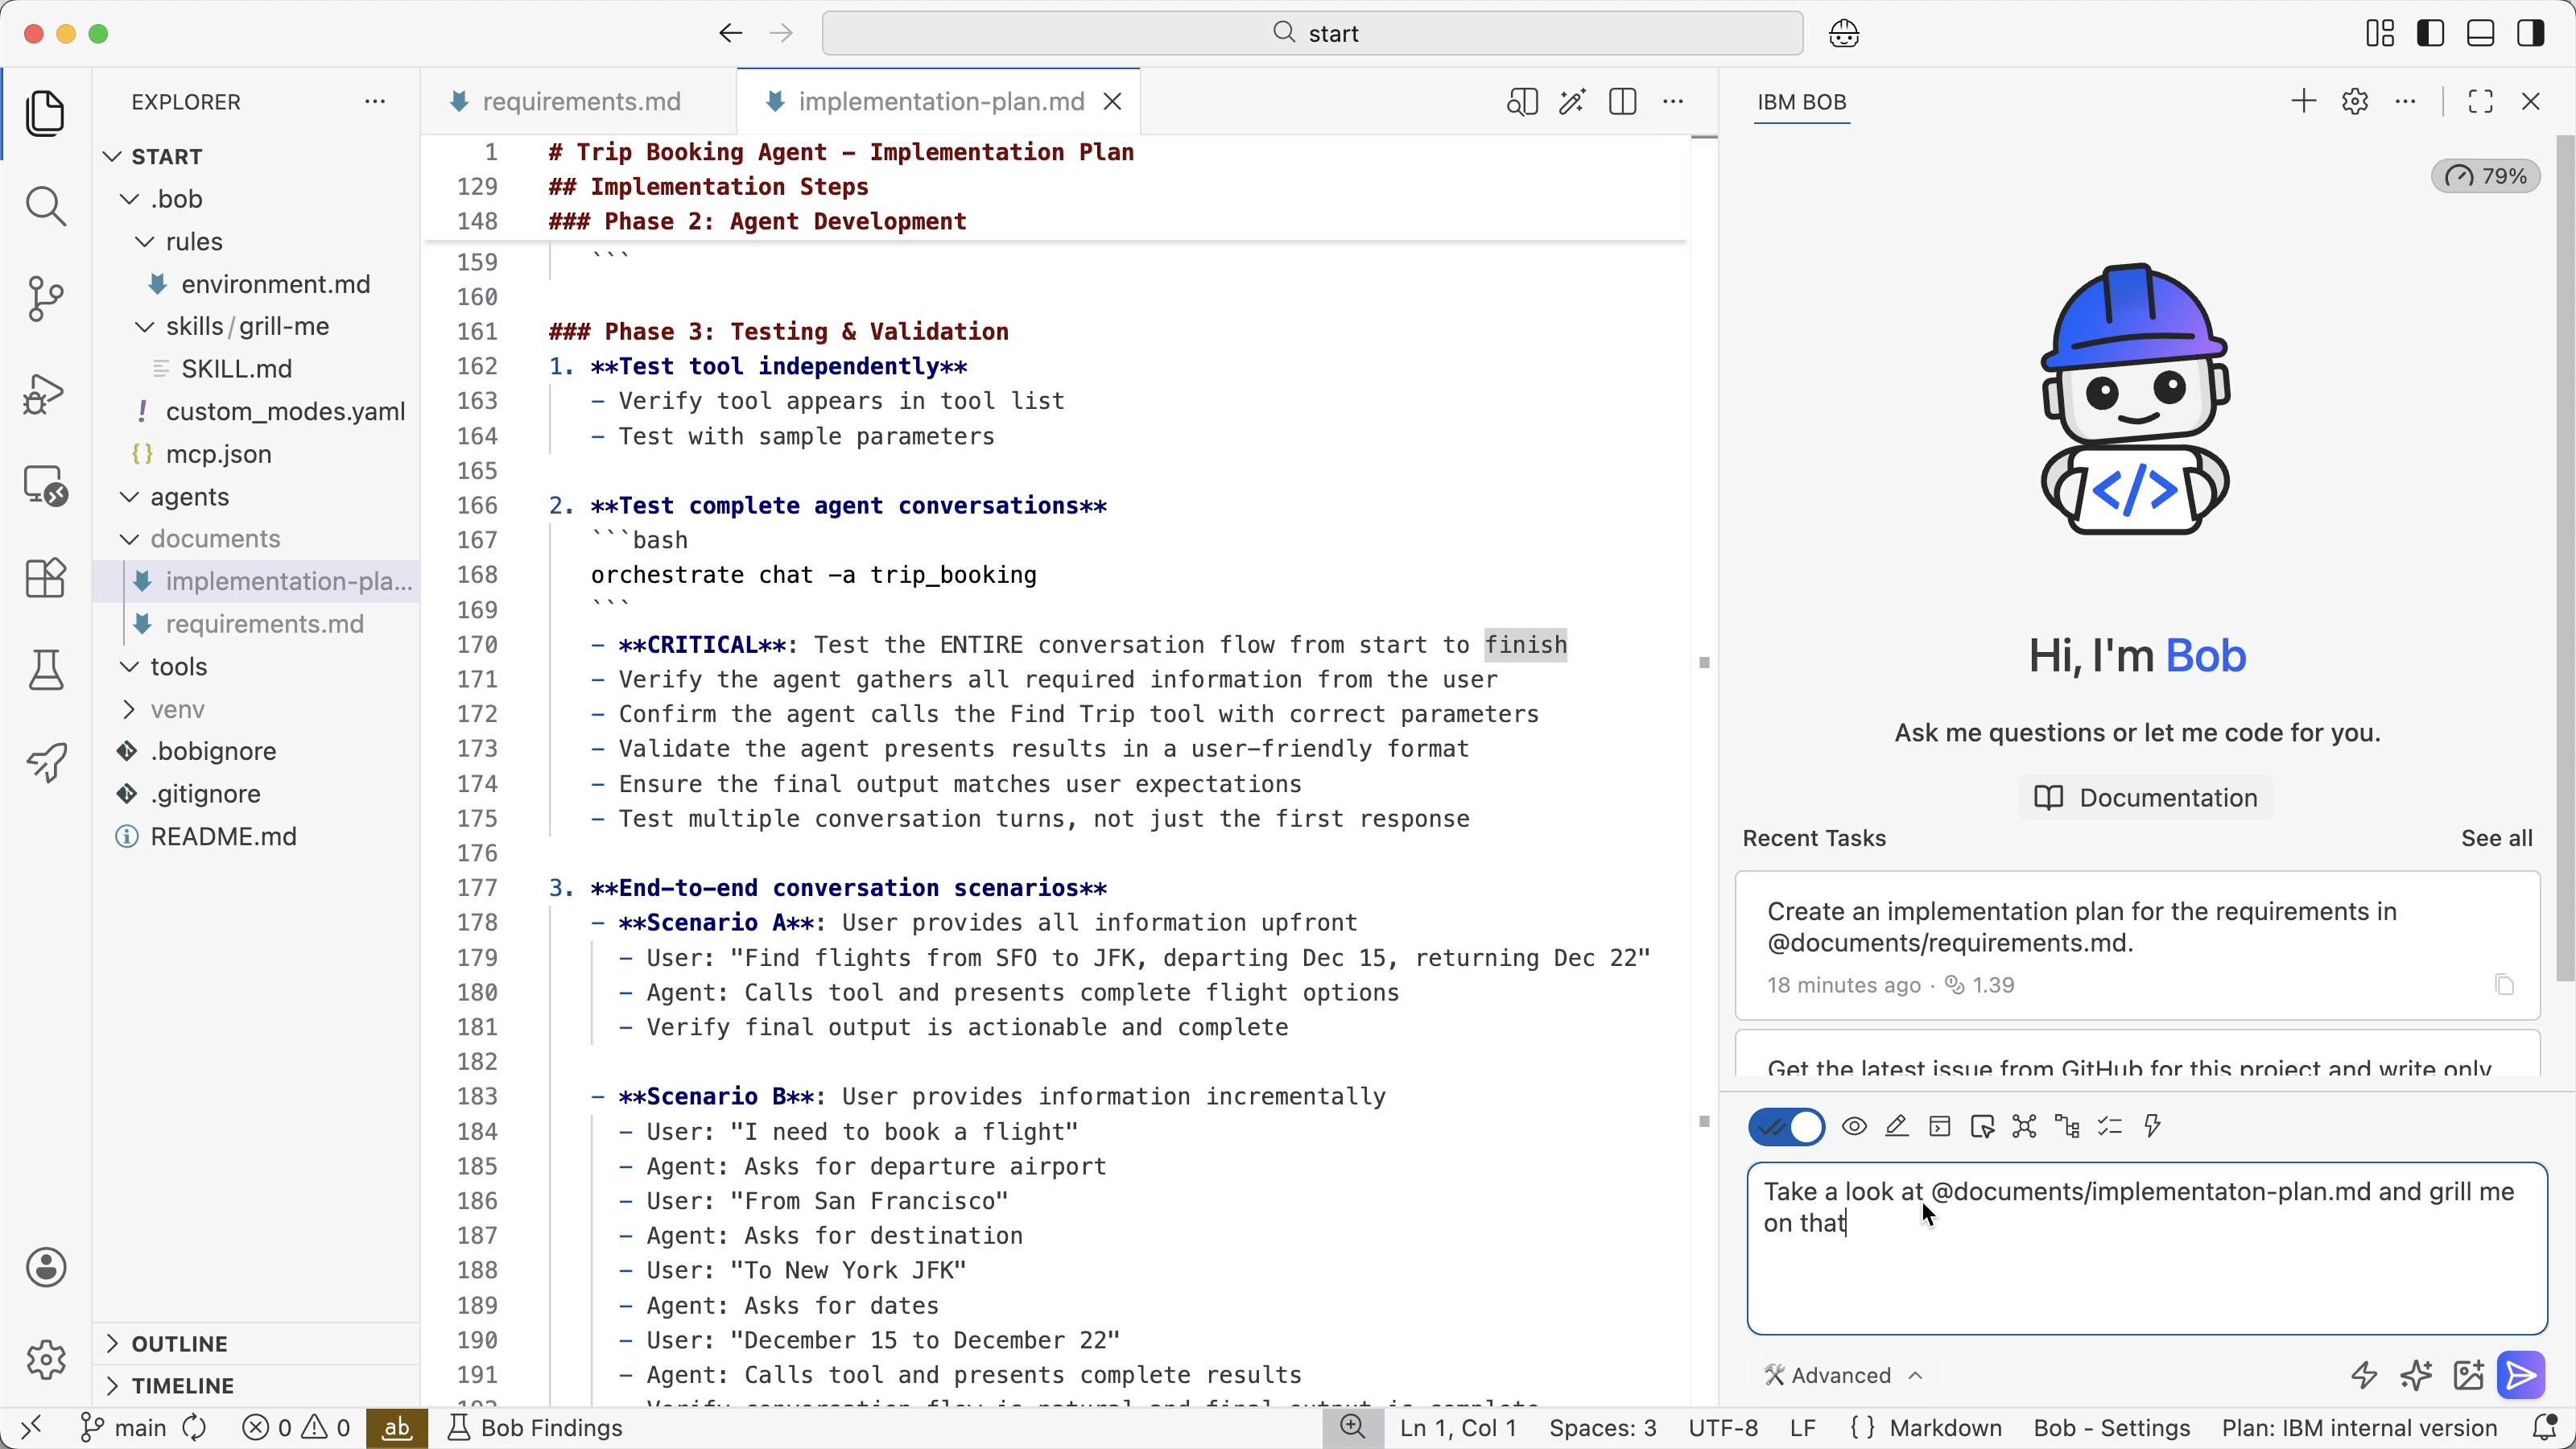Image resolution: width=2576 pixels, height=1449 pixels.
Task: Toggle the auto-approve switch
Action: [1787, 1128]
